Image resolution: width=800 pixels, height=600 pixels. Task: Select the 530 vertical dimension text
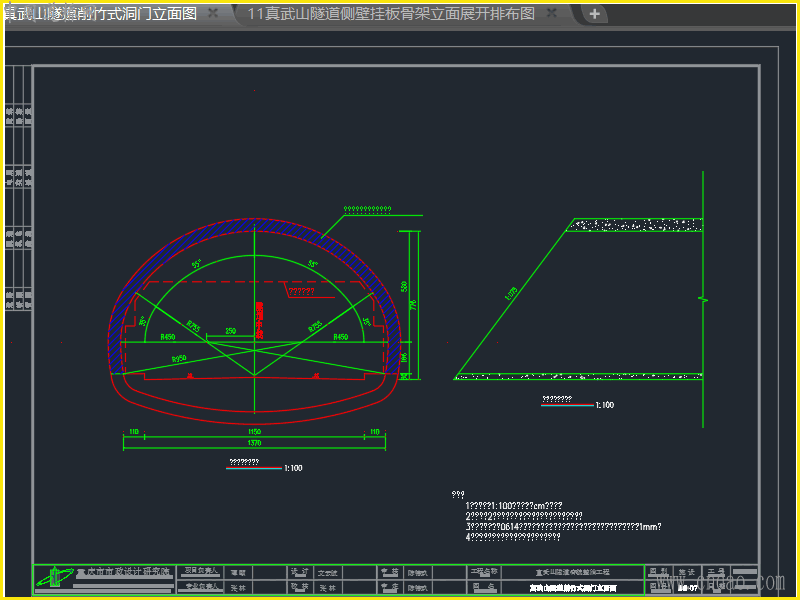(404, 287)
